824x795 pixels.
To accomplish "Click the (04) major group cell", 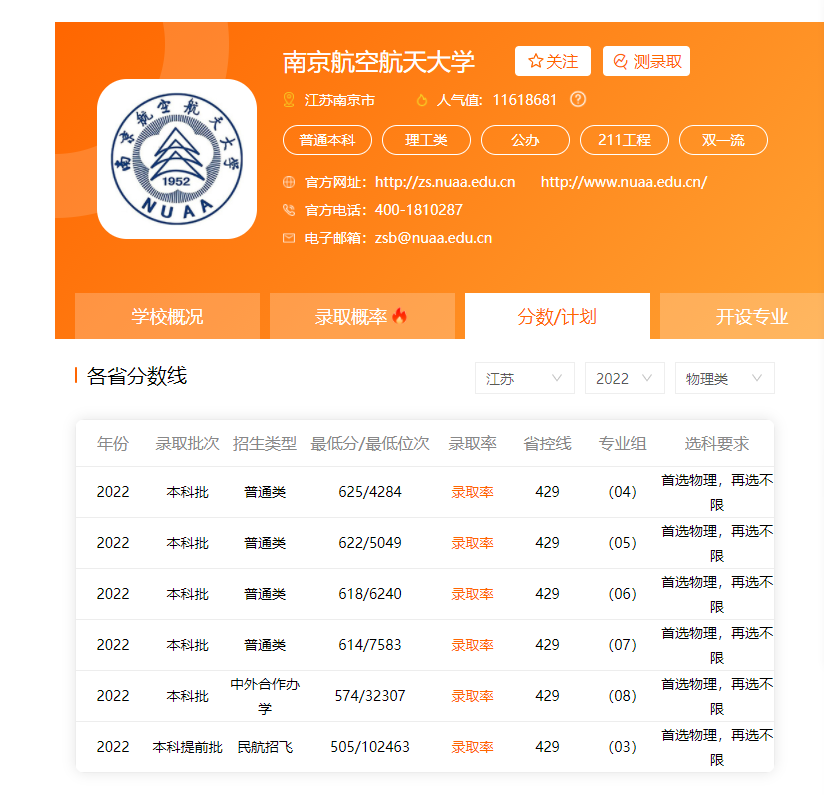I will (622, 492).
